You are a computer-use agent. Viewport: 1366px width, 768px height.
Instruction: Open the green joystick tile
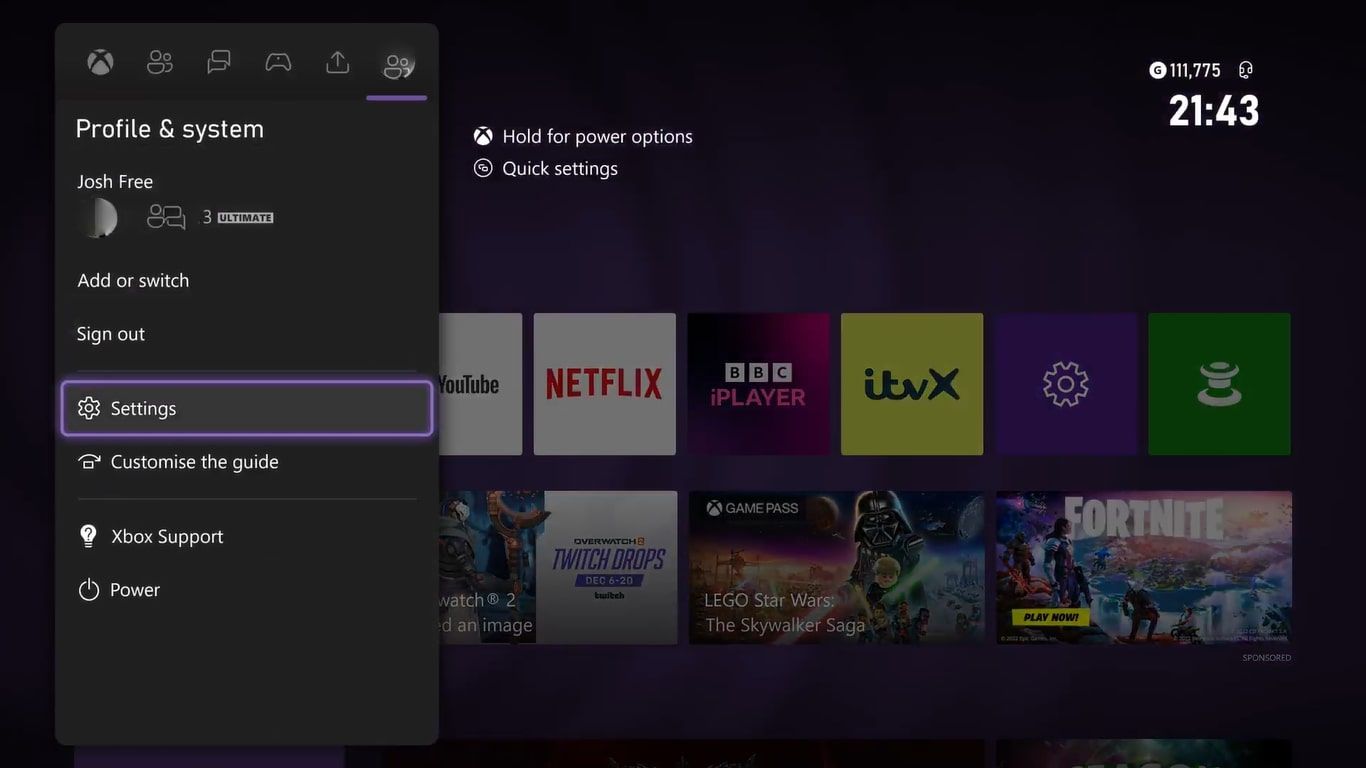click(1219, 384)
